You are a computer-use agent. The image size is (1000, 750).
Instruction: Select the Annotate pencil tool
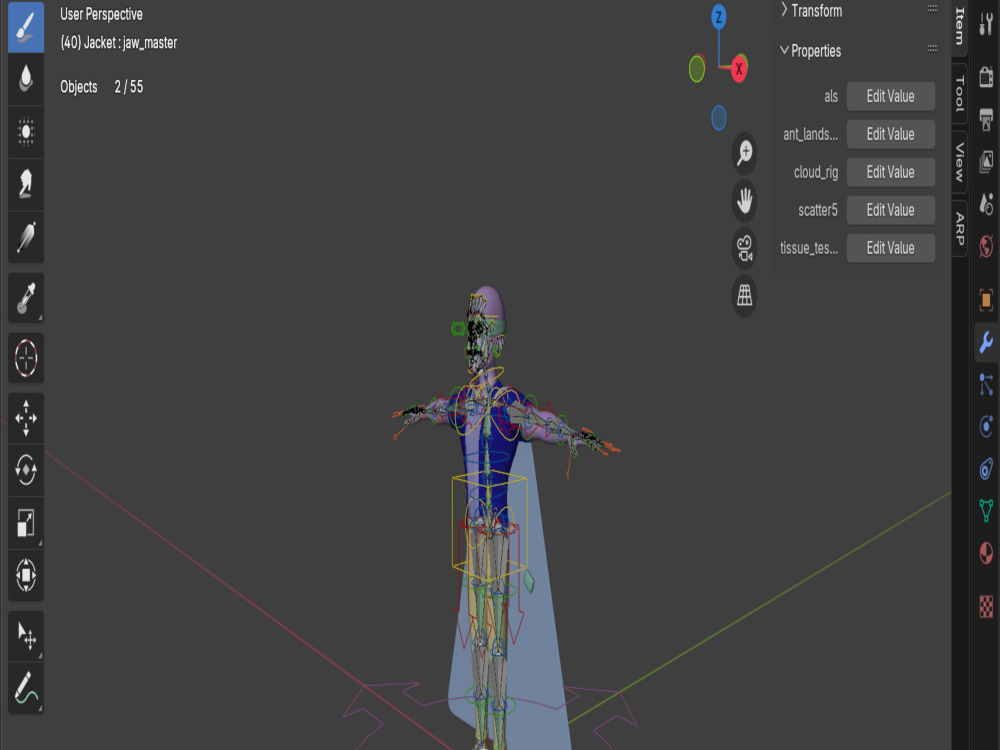click(26, 688)
